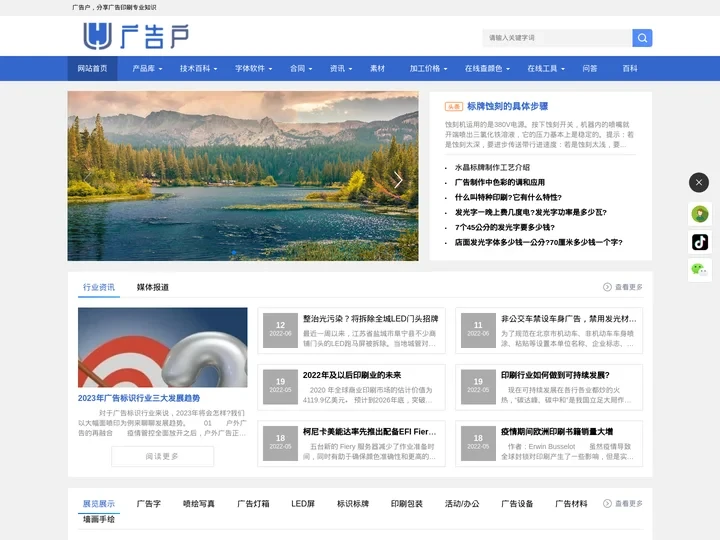Viewport: 720px width, 540px height.
Task: Expand the 资讯 dropdown menu
Action: [341, 68]
